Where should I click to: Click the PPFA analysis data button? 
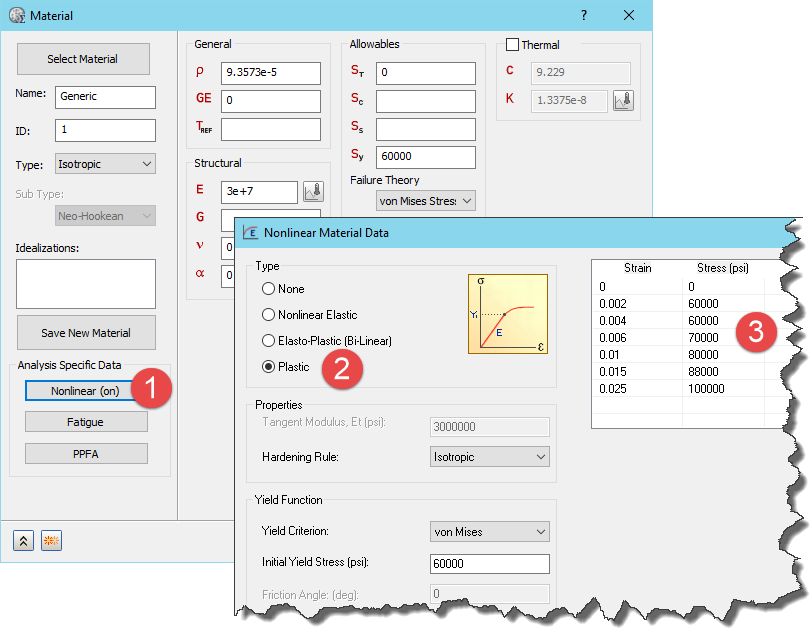[86, 453]
